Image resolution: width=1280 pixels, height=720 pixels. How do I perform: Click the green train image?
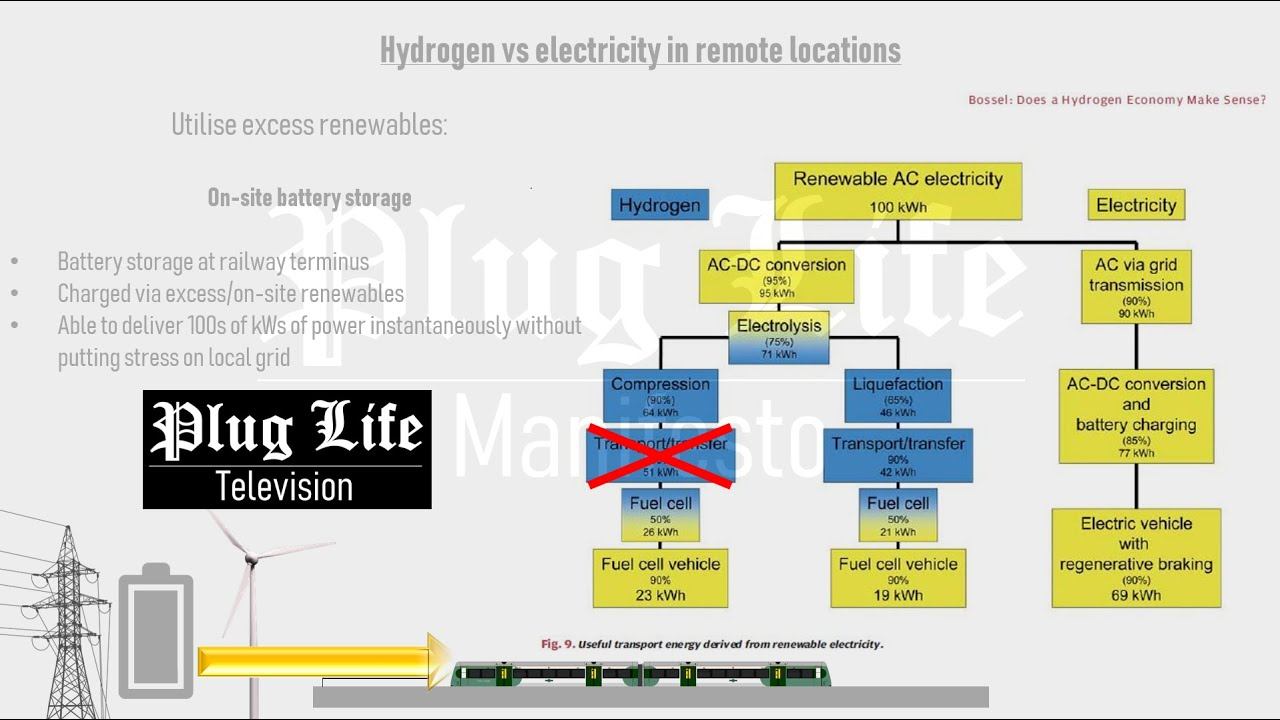(641, 673)
